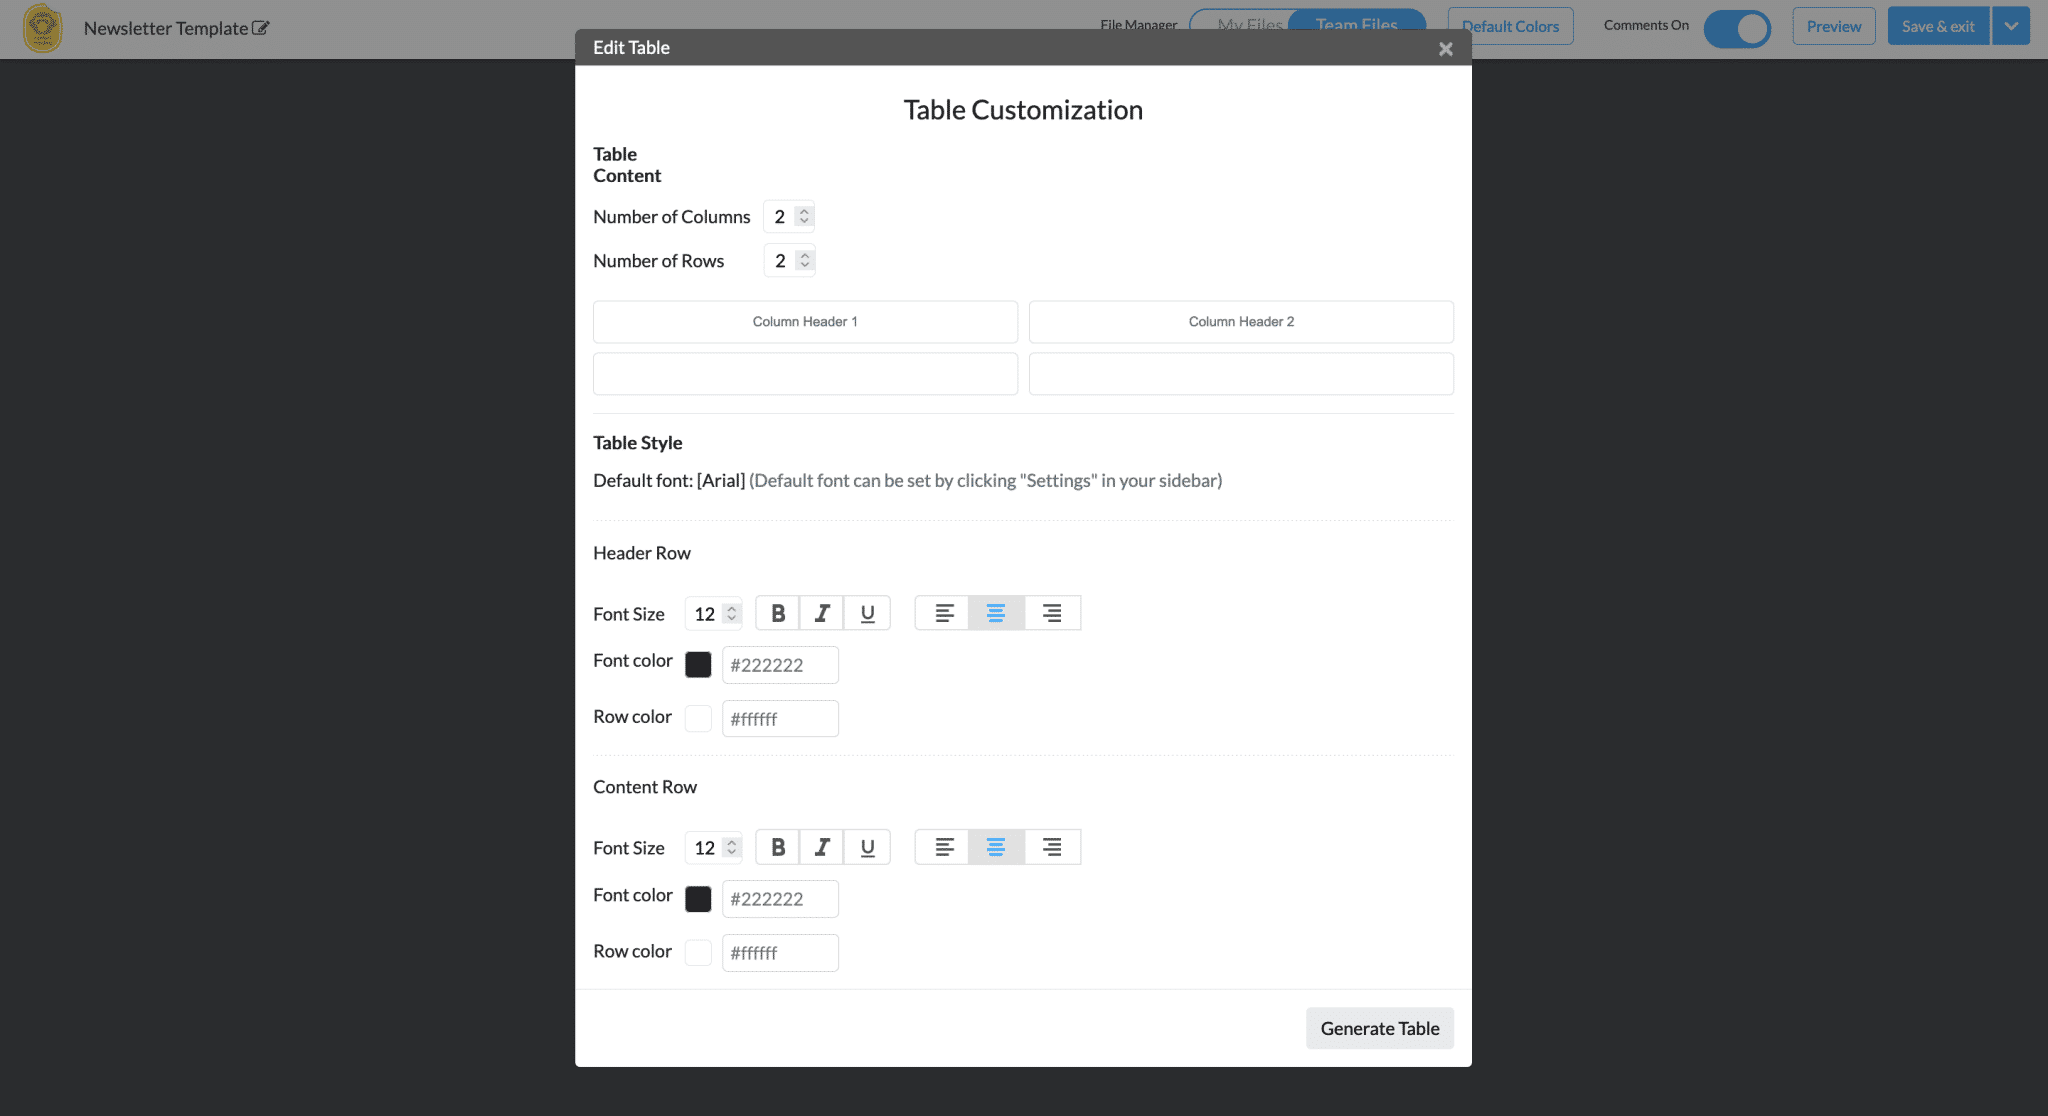
Task: Toggle underline in Content Row formatting
Action: coord(867,847)
